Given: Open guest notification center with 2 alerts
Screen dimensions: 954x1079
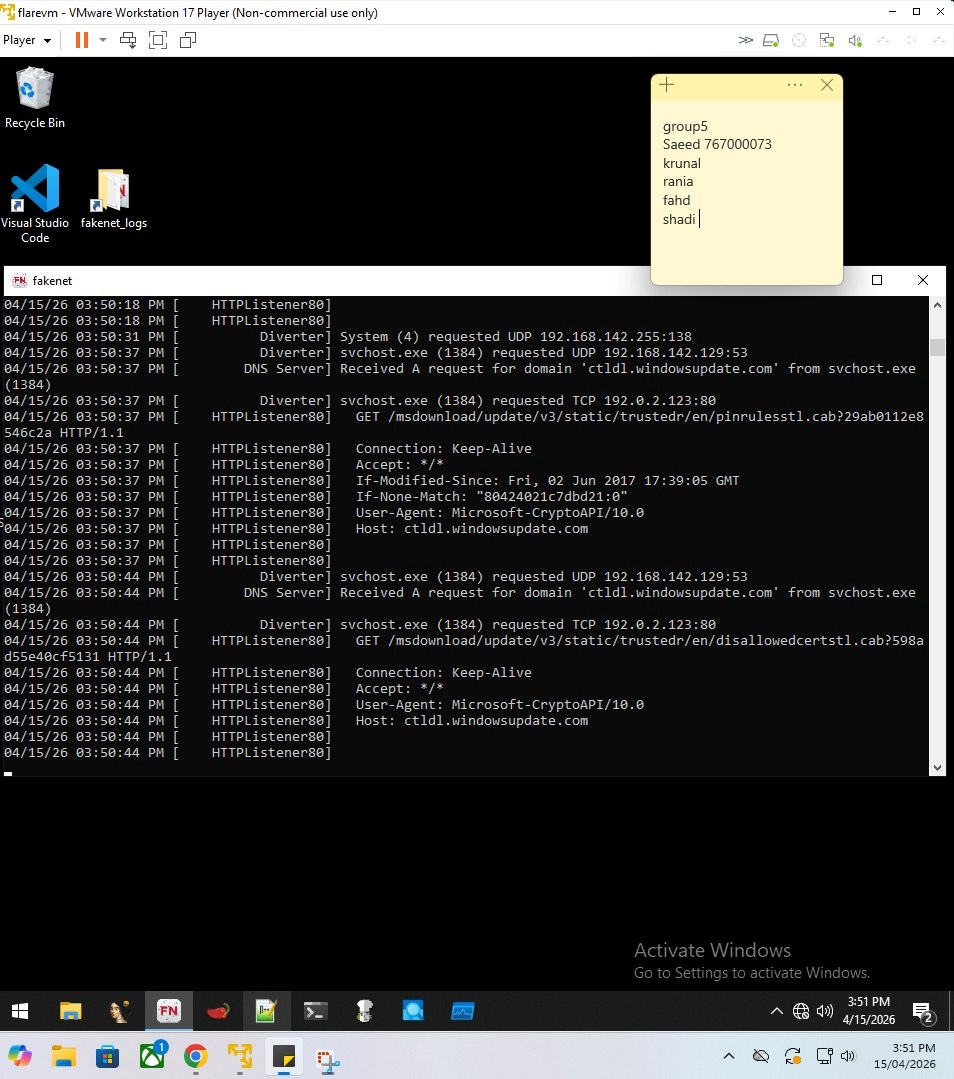Looking at the screenshot, I should 923,1011.
